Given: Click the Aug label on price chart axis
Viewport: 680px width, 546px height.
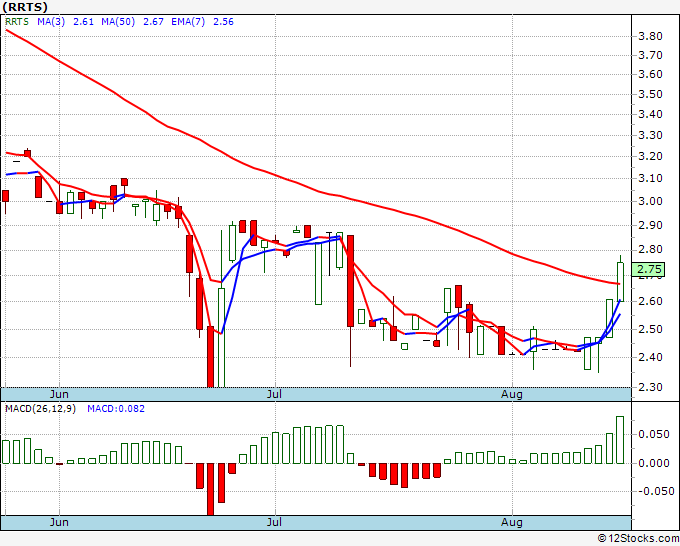Looking at the screenshot, I should click(512, 394).
